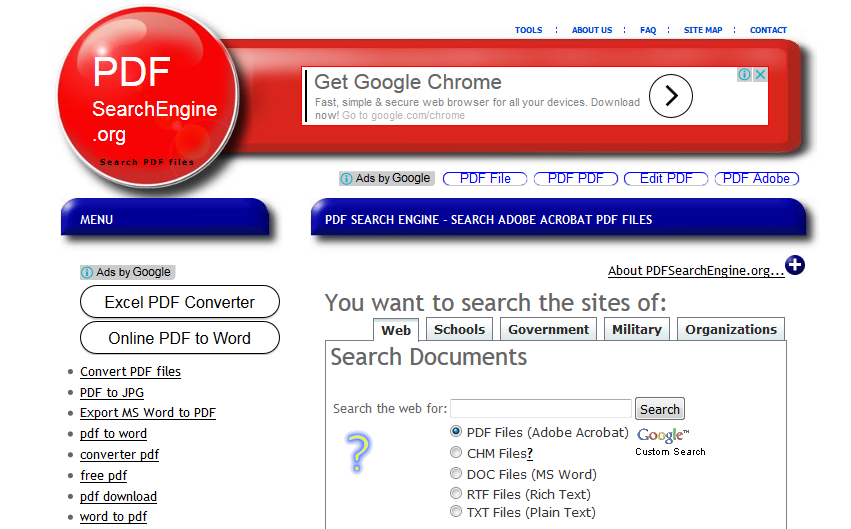This screenshot has height=529, width=851.
Task: Click the info icon in the sidebar Ads by Google label
Action: pos(87,272)
